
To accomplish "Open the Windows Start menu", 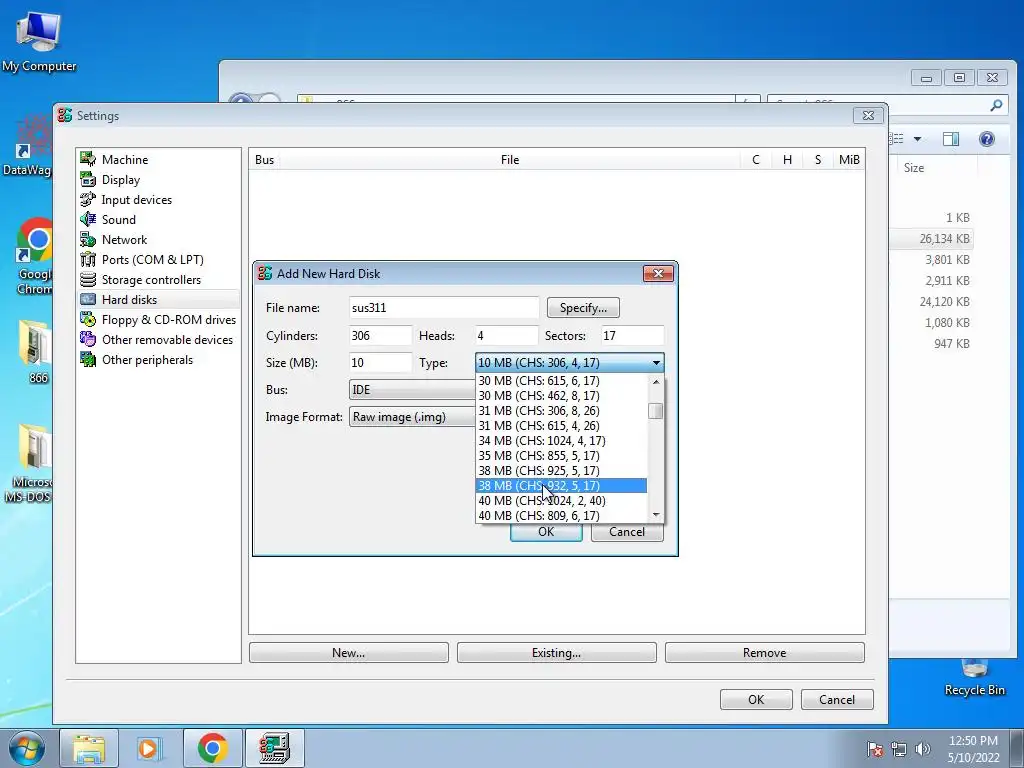I will pos(26,748).
